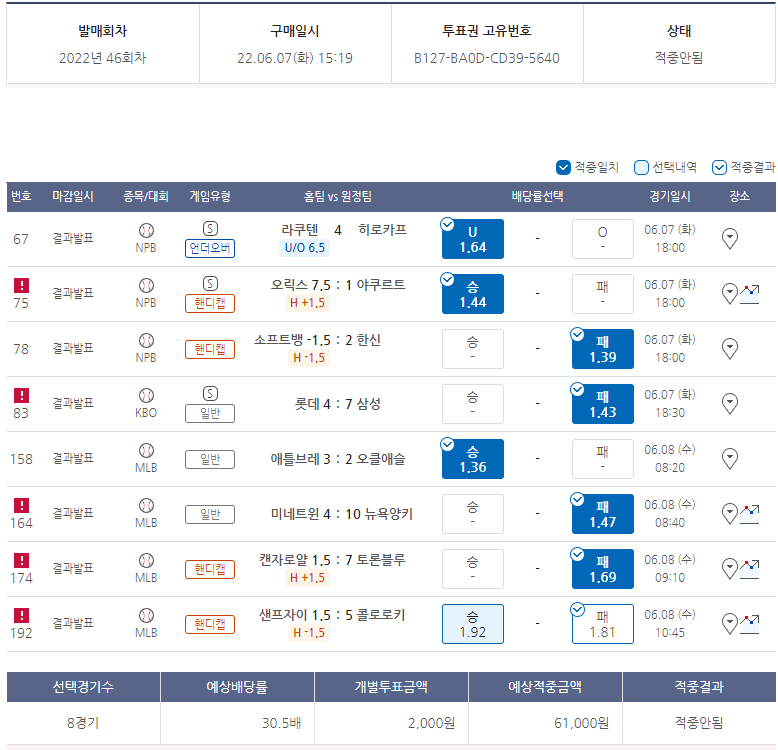This screenshot has width=778, height=750.
Task: Select 패 1.47 for 미네트윈 match
Action: [x=602, y=514]
